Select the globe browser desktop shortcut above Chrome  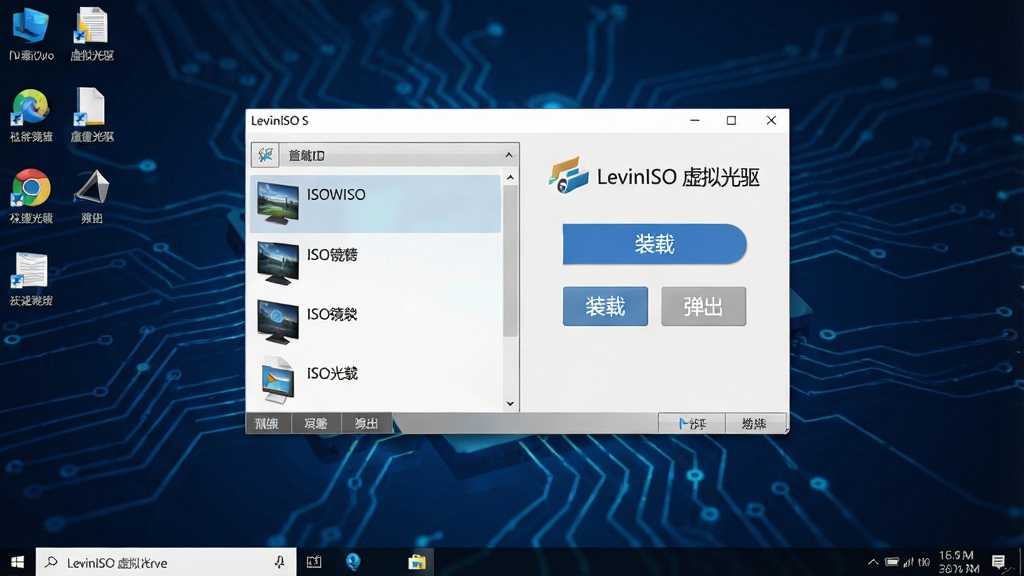click(31, 116)
